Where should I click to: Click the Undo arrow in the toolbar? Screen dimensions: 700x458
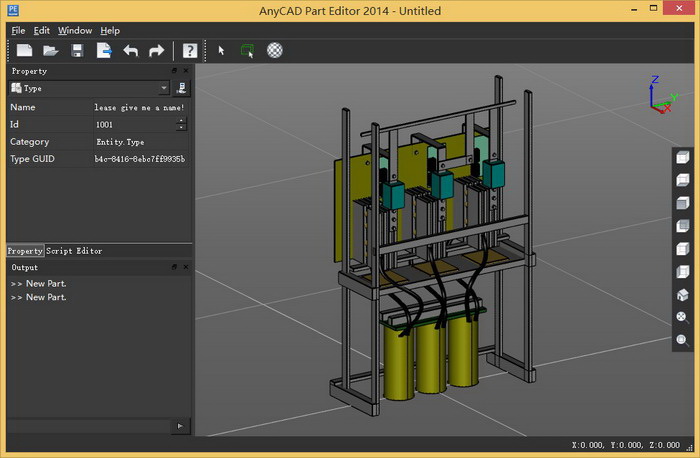coord(130,50)
